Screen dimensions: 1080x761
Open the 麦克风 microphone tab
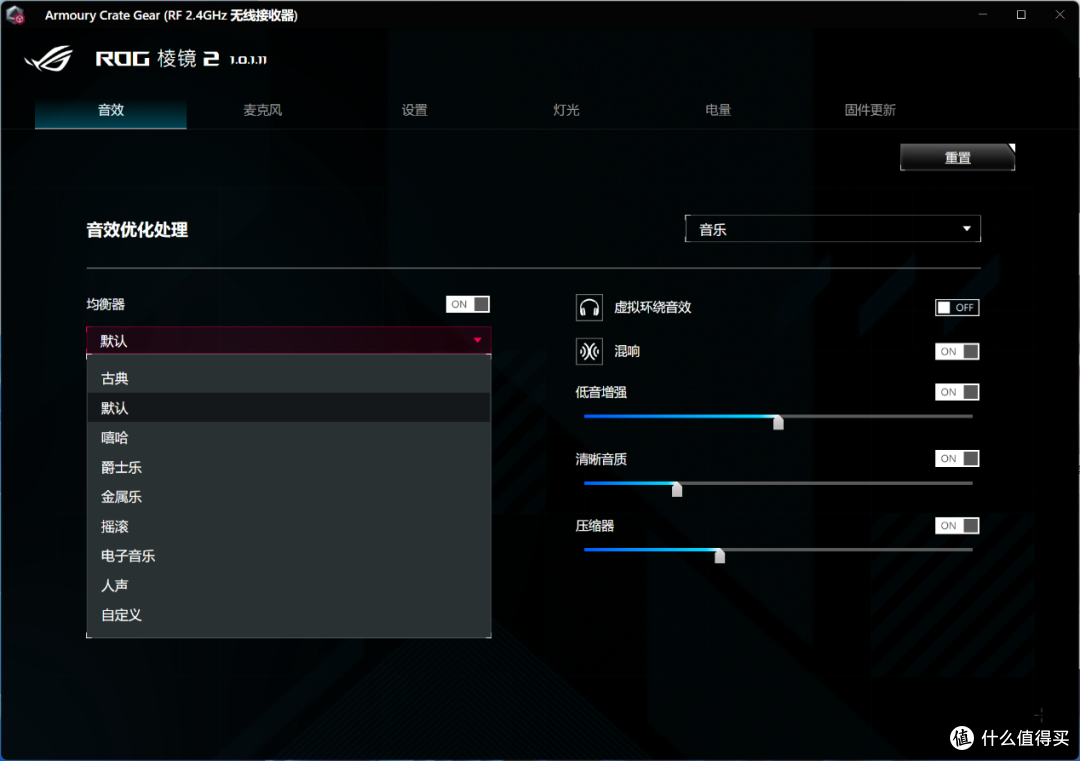point(262,110)
